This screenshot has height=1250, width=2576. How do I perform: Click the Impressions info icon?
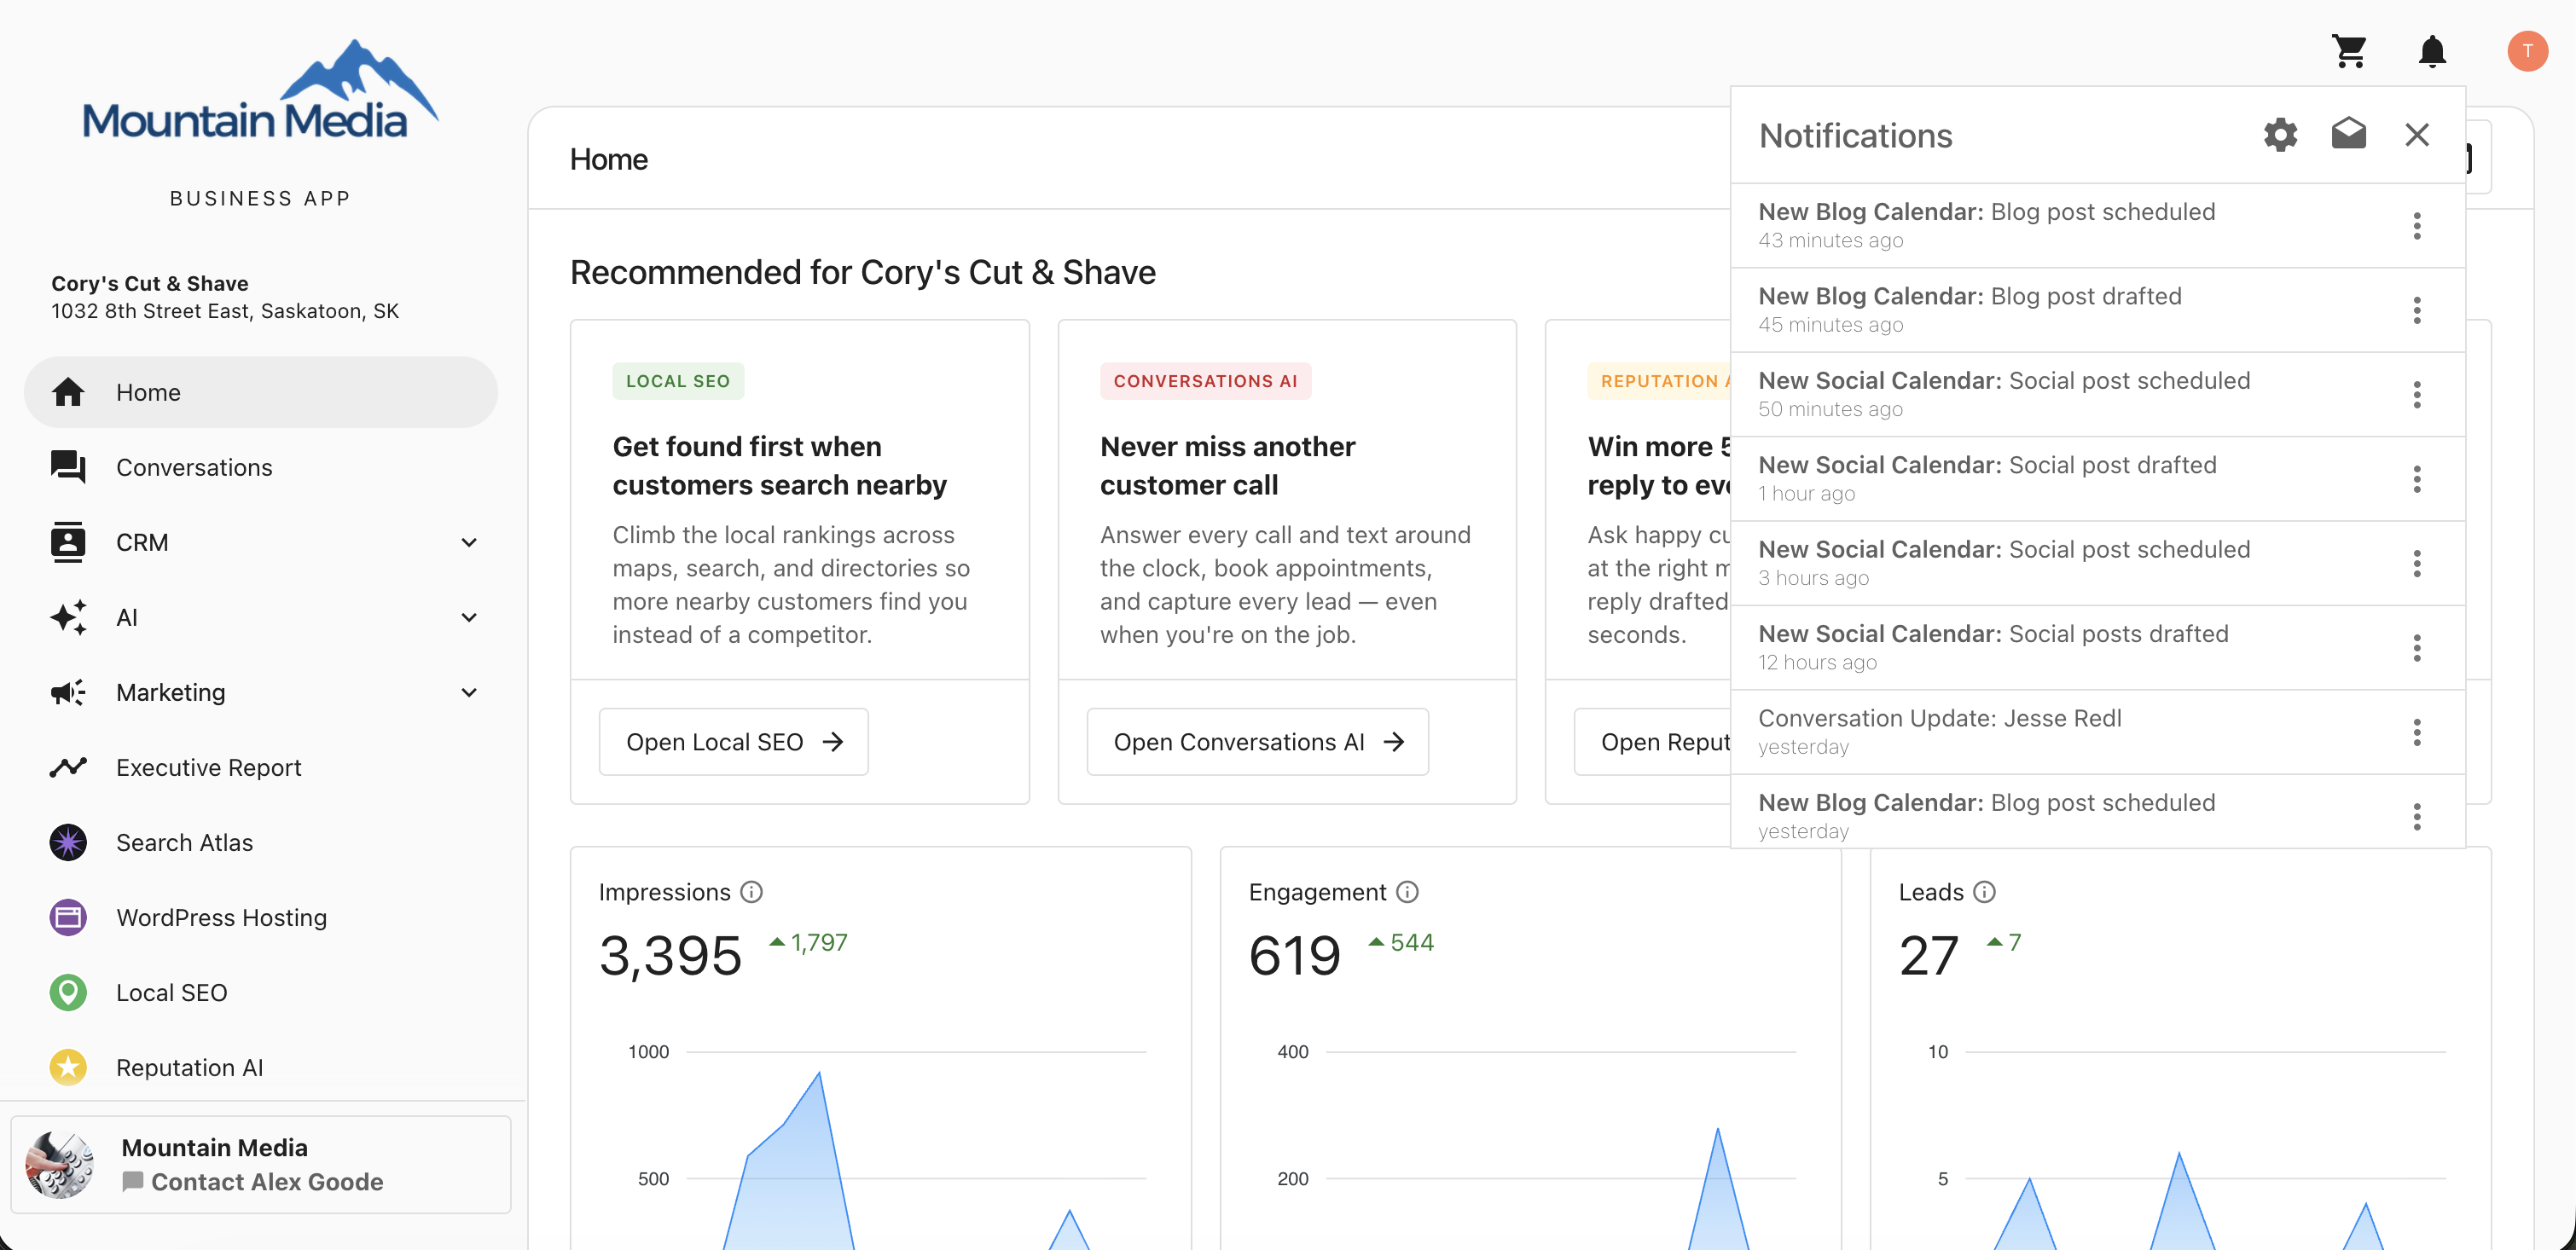click(751, 891)
